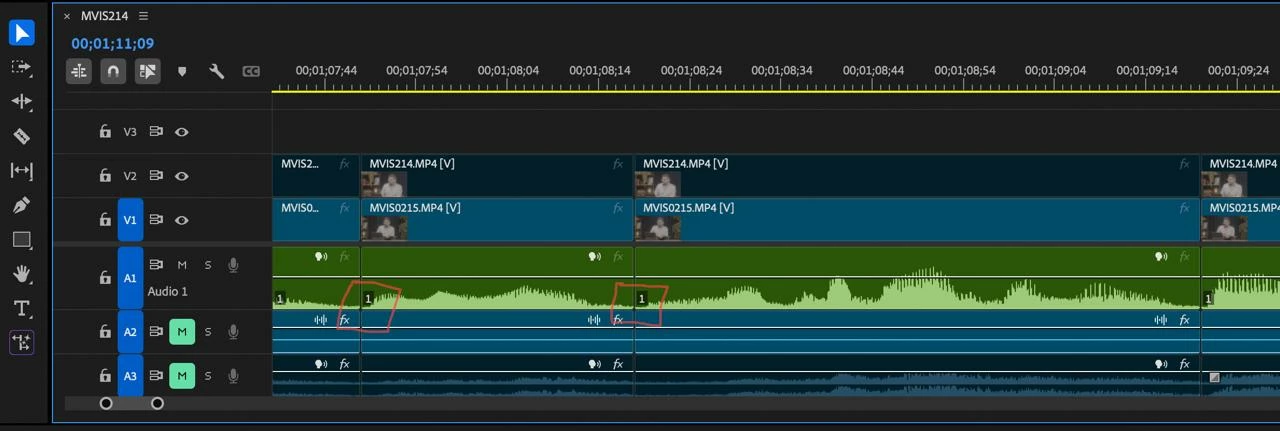
Task: Toggle lock on track A3
Action: 104,376
